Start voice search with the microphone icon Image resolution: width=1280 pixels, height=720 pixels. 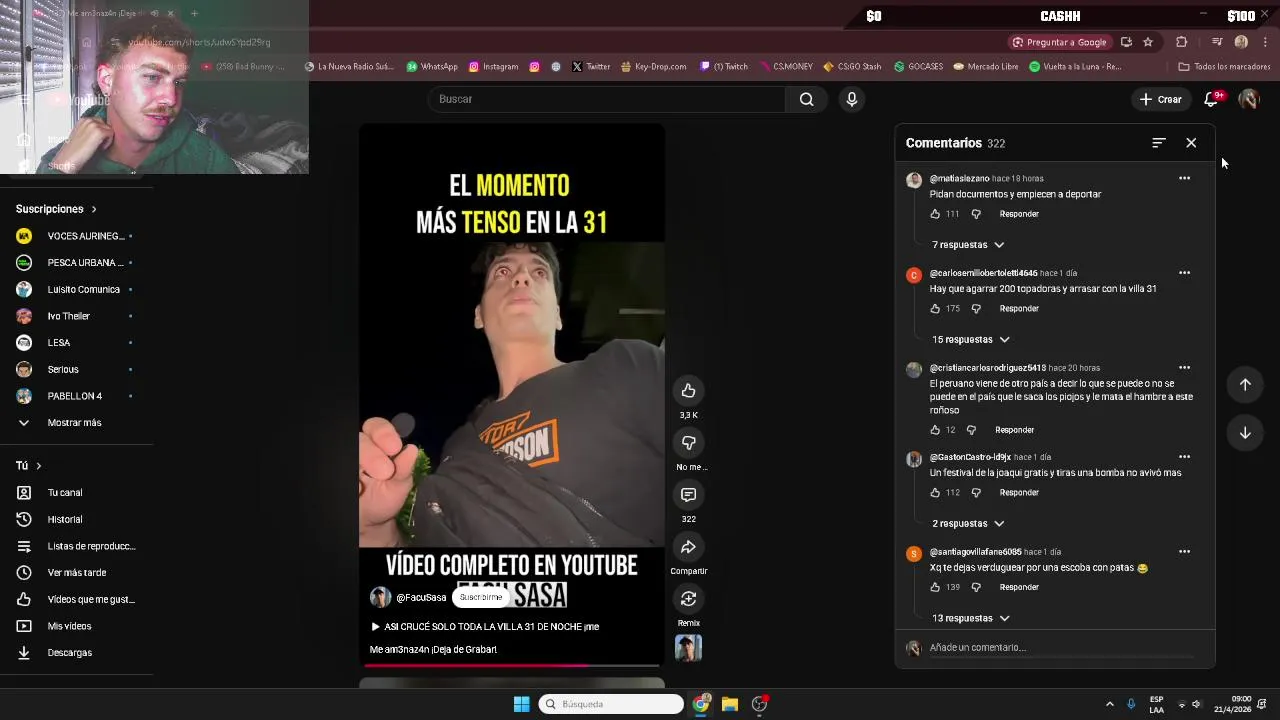tap(851, 99)
